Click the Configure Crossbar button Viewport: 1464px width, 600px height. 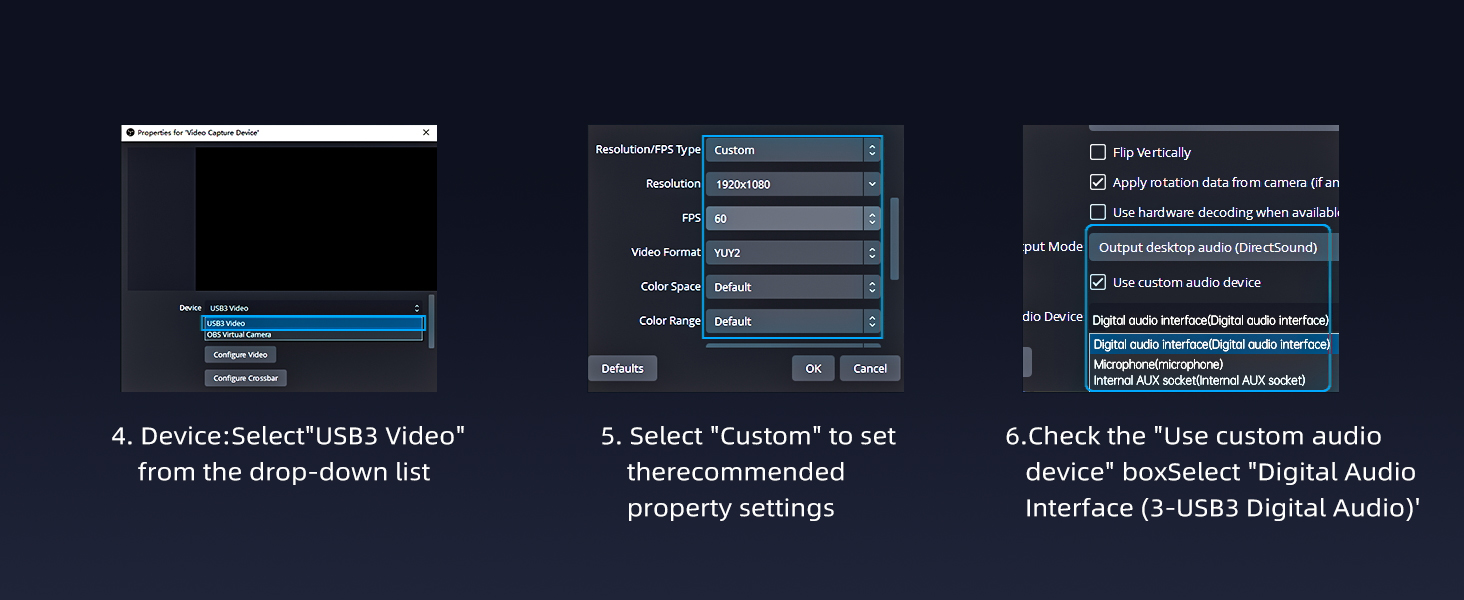click(245, 378)
